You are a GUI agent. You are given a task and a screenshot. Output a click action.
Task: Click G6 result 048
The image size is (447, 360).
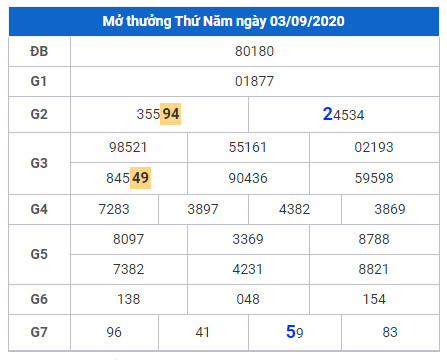(248, 299)
